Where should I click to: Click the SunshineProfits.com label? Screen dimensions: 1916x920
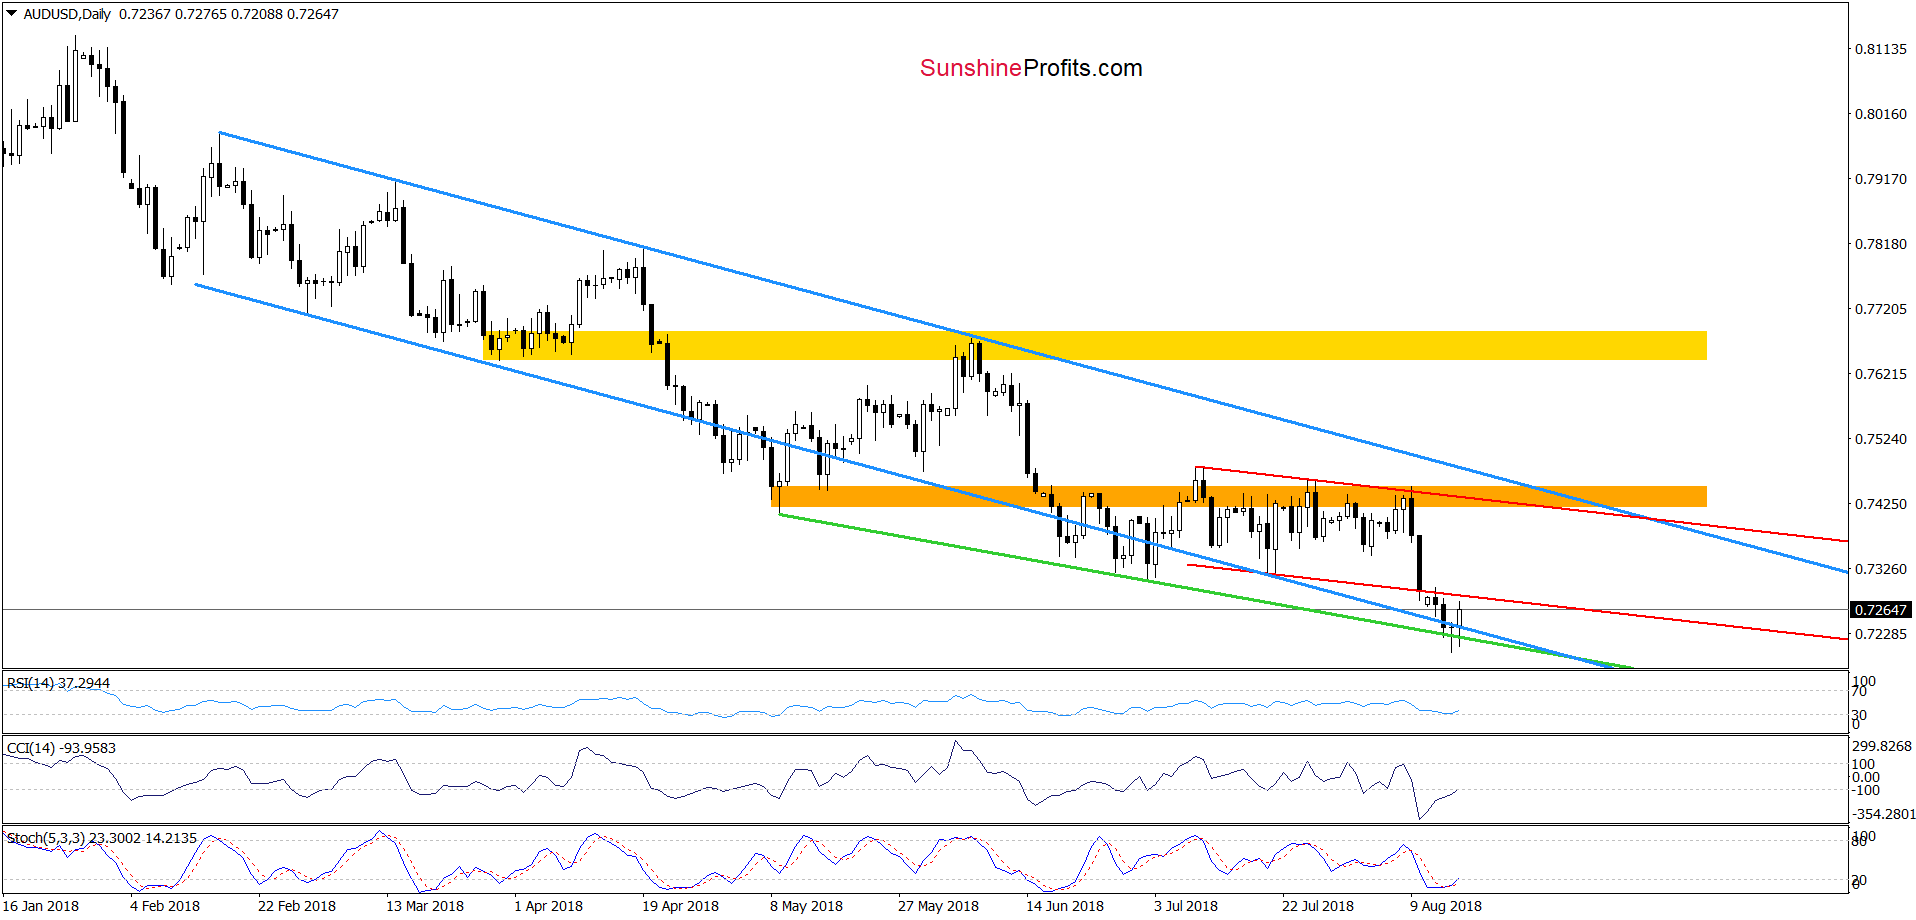pos(1031,68)
